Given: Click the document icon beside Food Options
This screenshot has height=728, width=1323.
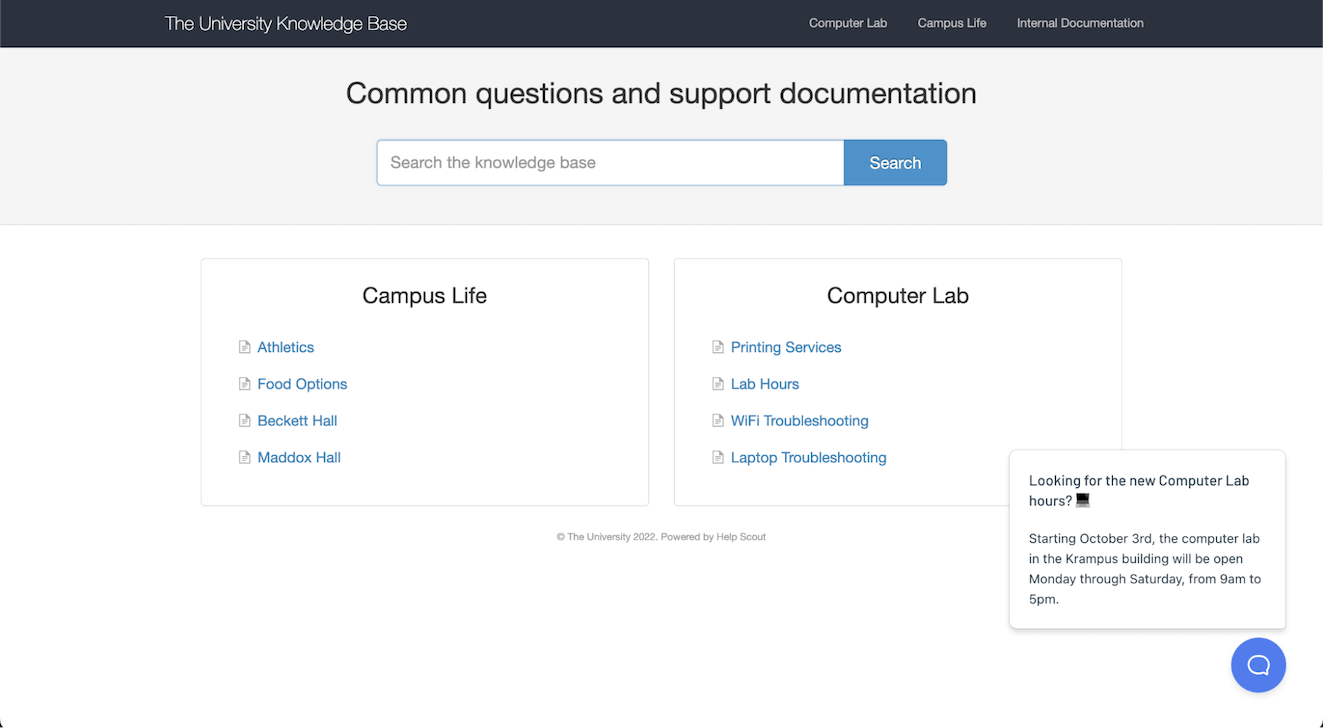Looking at the screenshot, I should coord(244,384).
